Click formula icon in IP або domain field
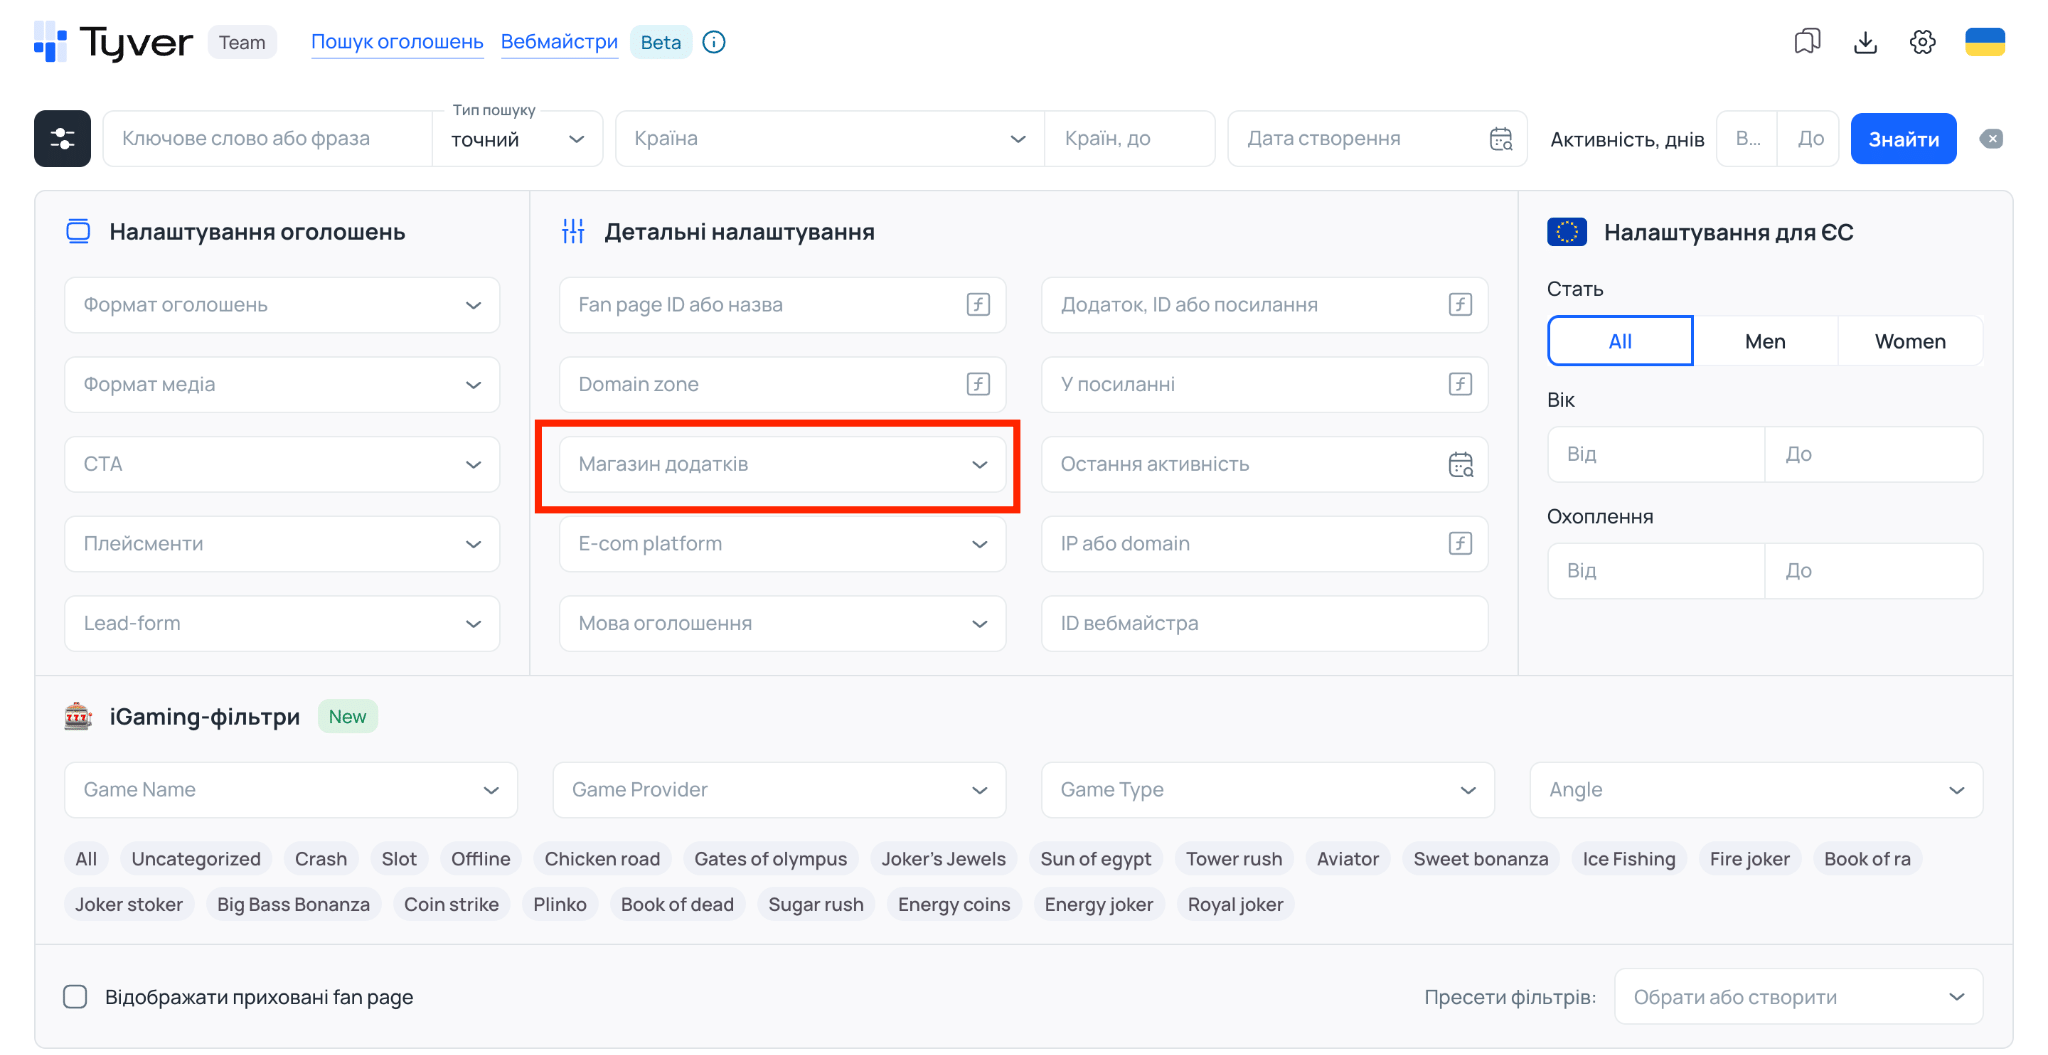The image size is (2048, 1055). [x=1460, y=544]
